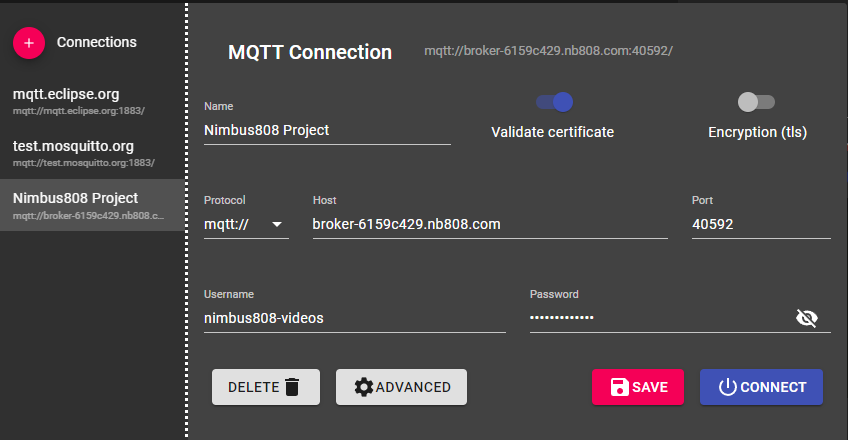848x440 pixels.
Task: Click the pink plus add connection icon
Action: point(29,42)
